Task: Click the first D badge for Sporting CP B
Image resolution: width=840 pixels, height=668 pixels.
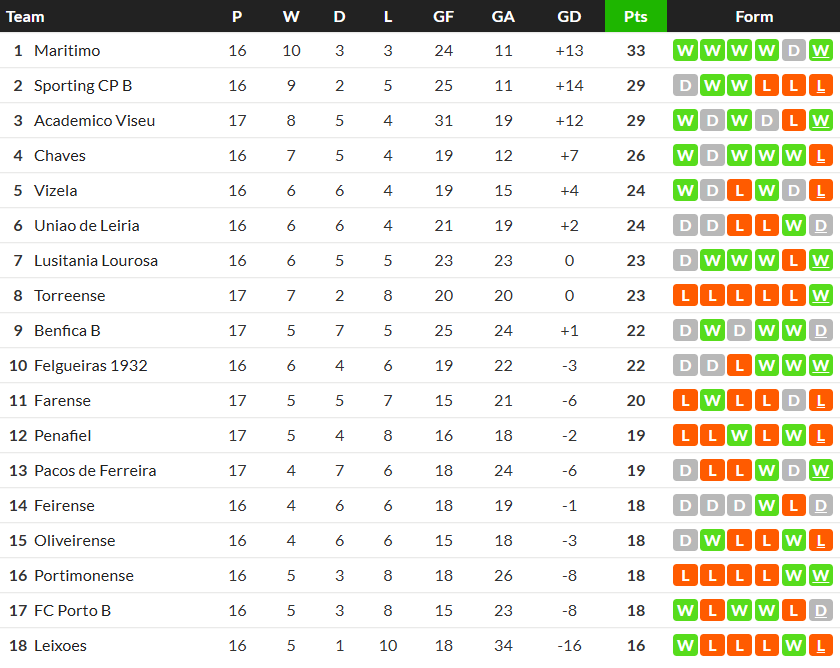Action: tap(685, 86)
